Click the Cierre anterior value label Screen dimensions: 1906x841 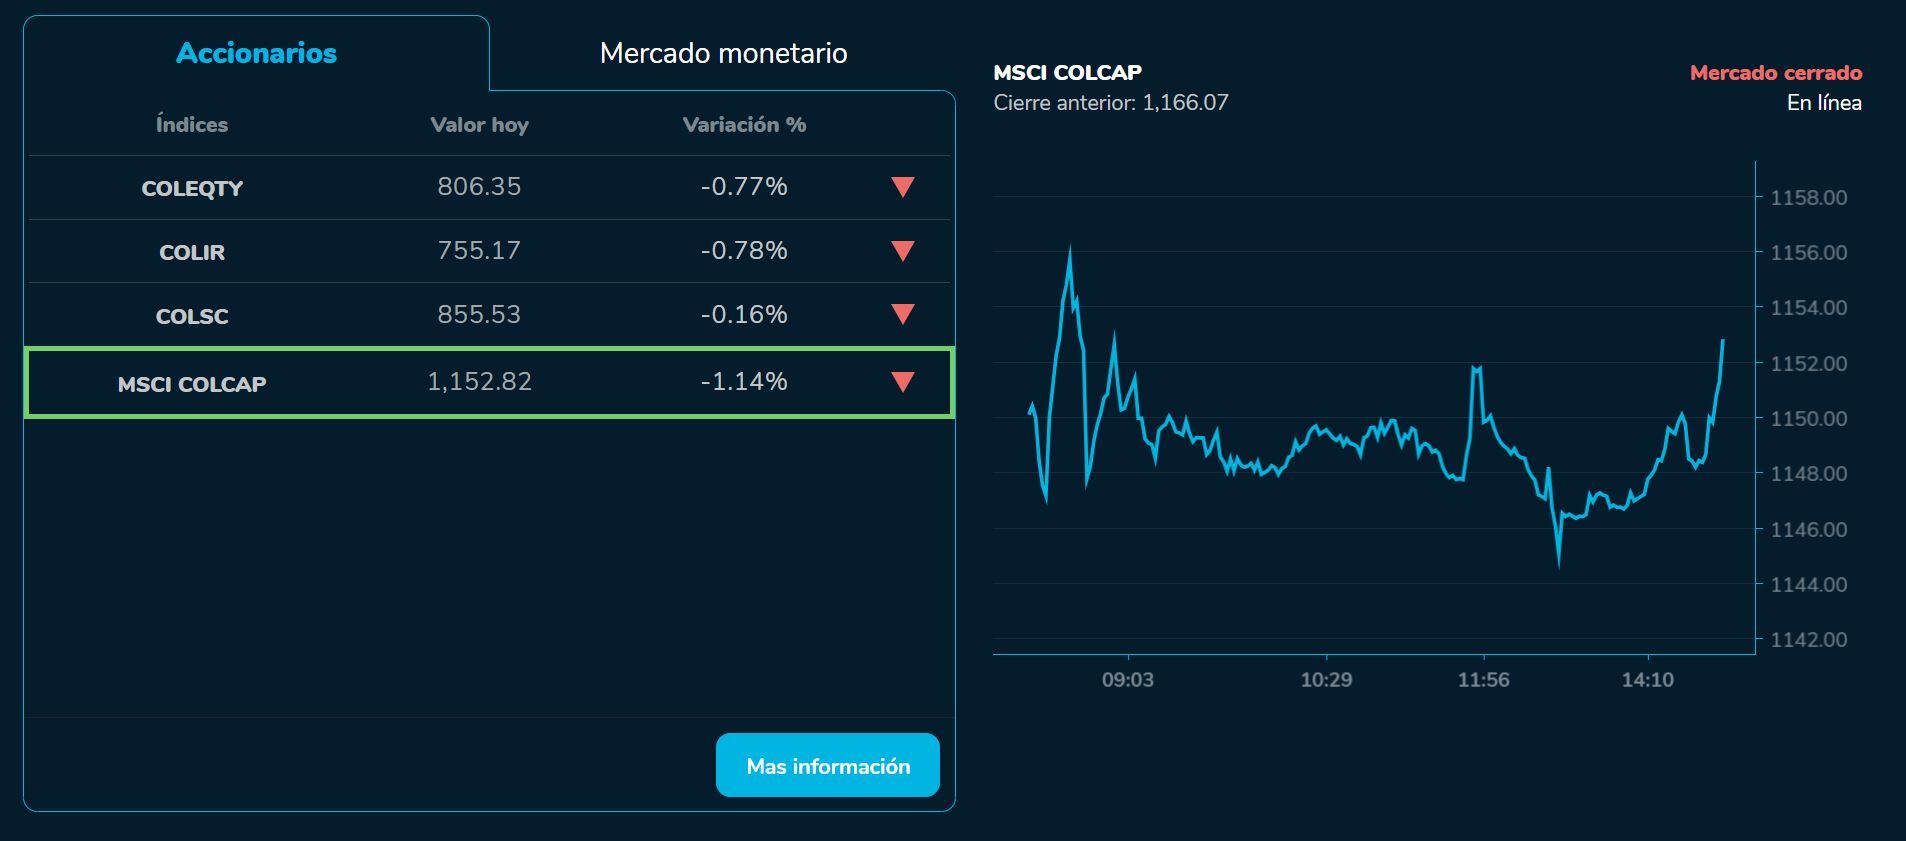tap(1110, 101)
